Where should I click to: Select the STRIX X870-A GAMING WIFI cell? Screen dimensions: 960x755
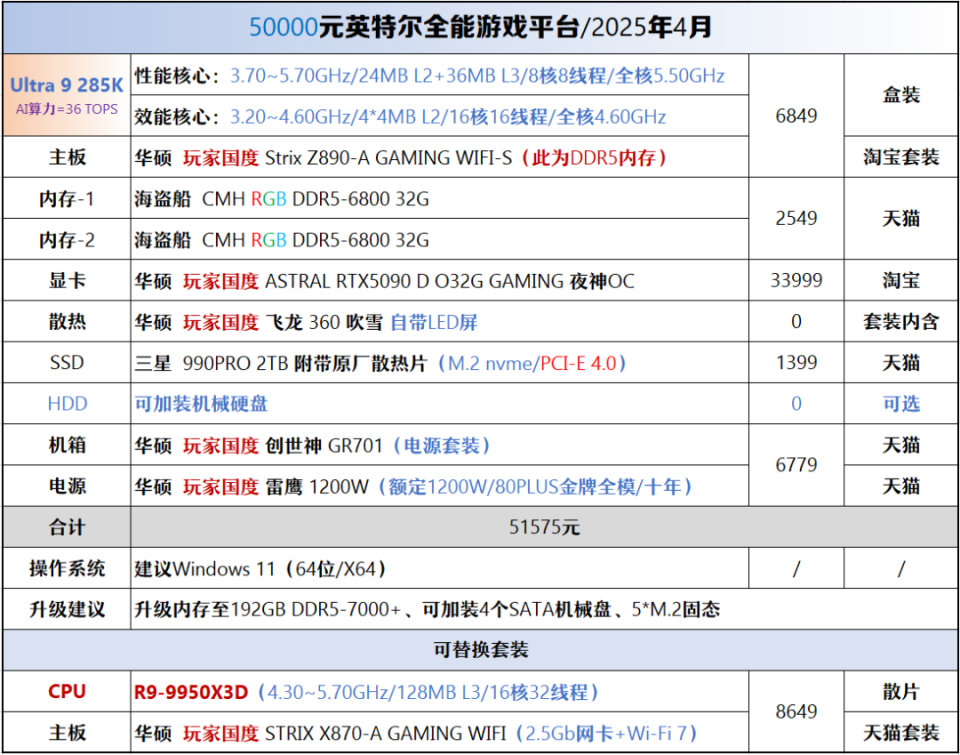(440, 732)
